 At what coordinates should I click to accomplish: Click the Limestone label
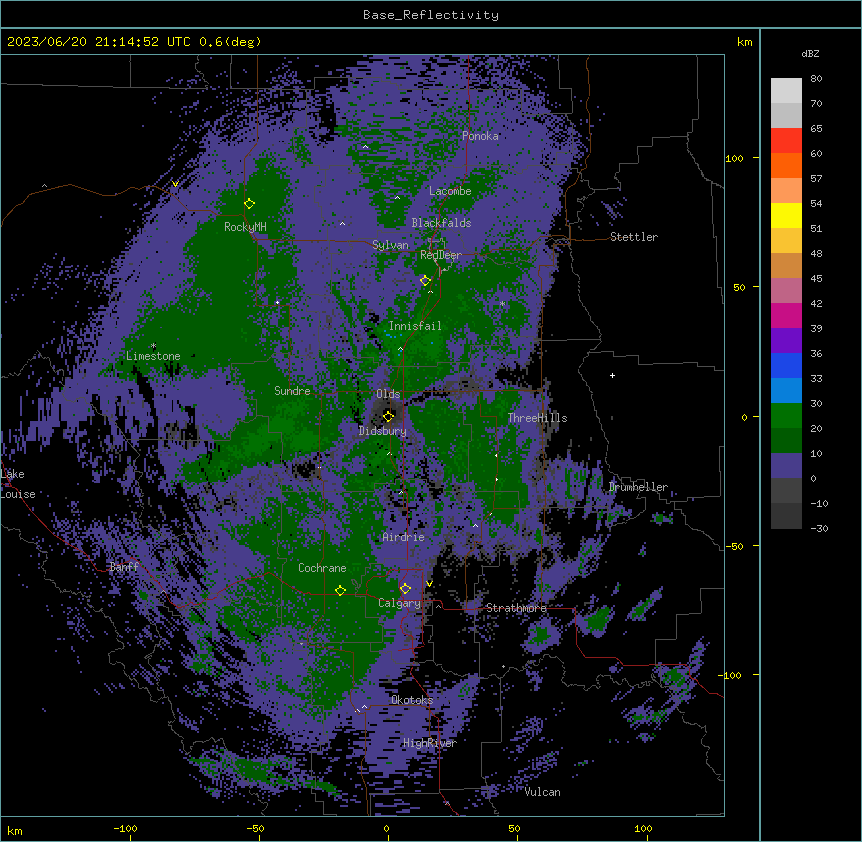153,356
